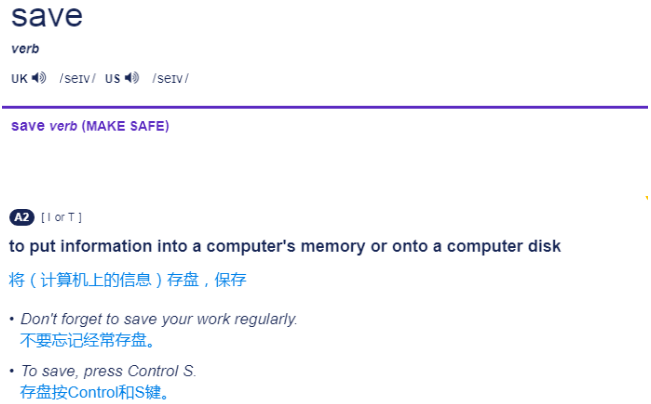This screenshot has width=651, height=404.
Task: Click the US phonetic transcription /seɪv/
Action: pos(170,79)
